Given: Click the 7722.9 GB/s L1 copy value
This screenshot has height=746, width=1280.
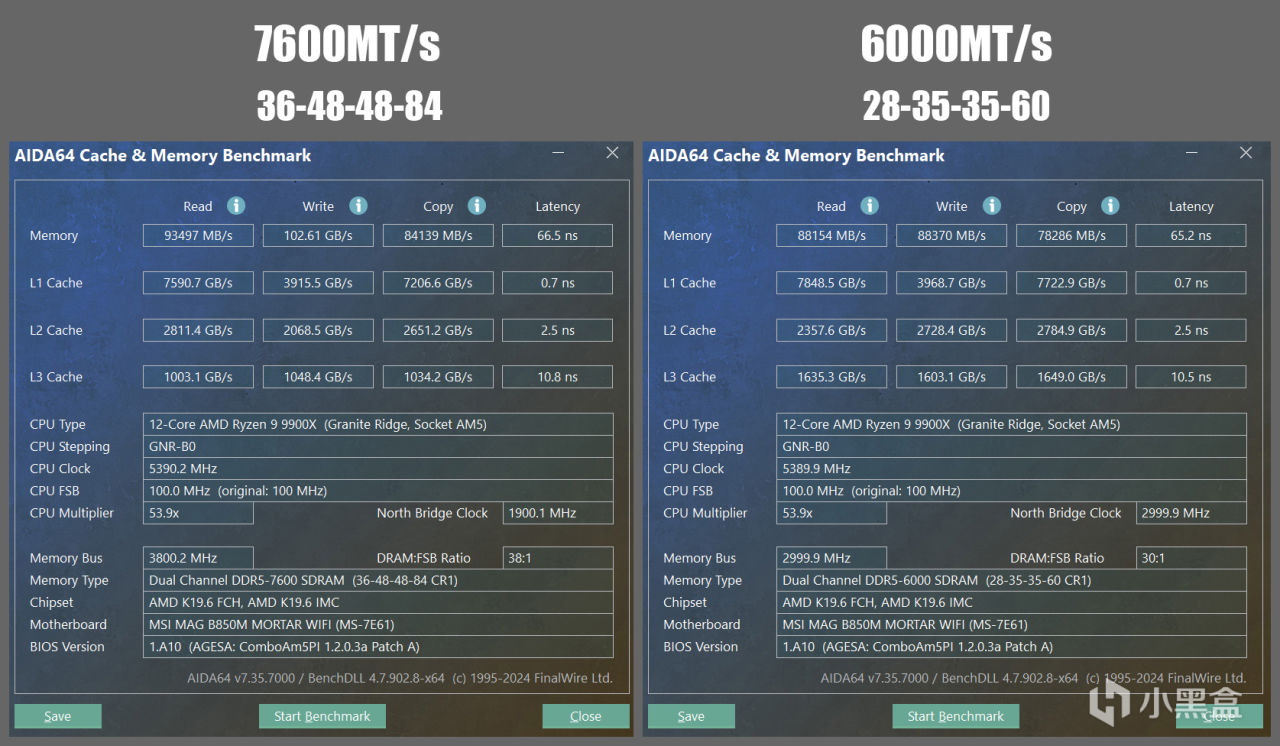Looking at the screenshot, I should click(1071, 283).
